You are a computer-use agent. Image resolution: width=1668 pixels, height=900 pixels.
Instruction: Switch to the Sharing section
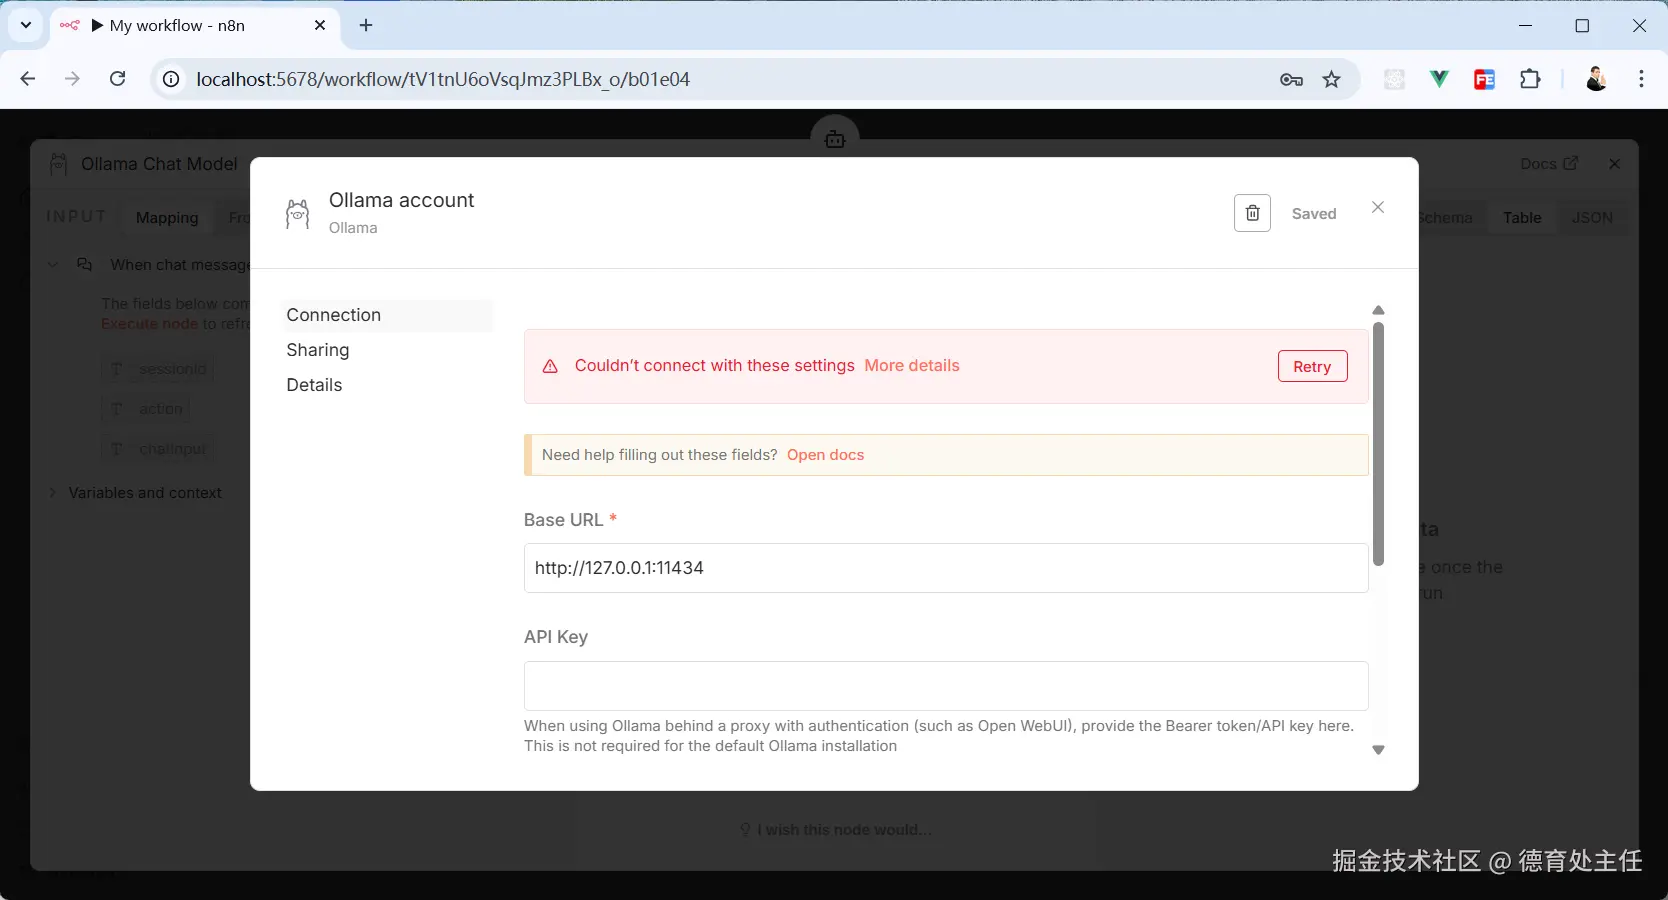pos(318,350)
